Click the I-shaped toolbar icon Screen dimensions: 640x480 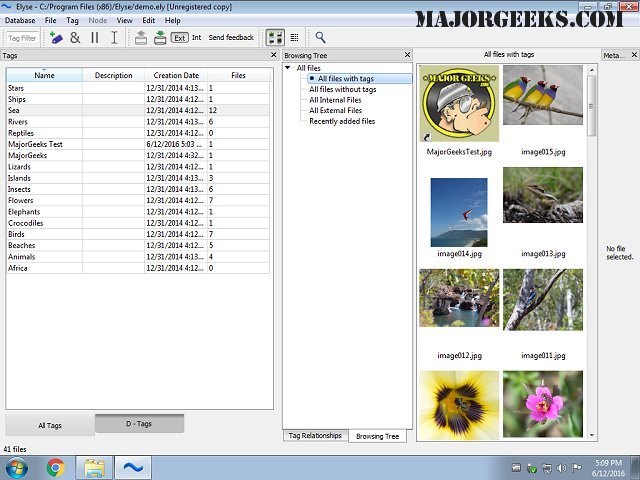[114, 38]
